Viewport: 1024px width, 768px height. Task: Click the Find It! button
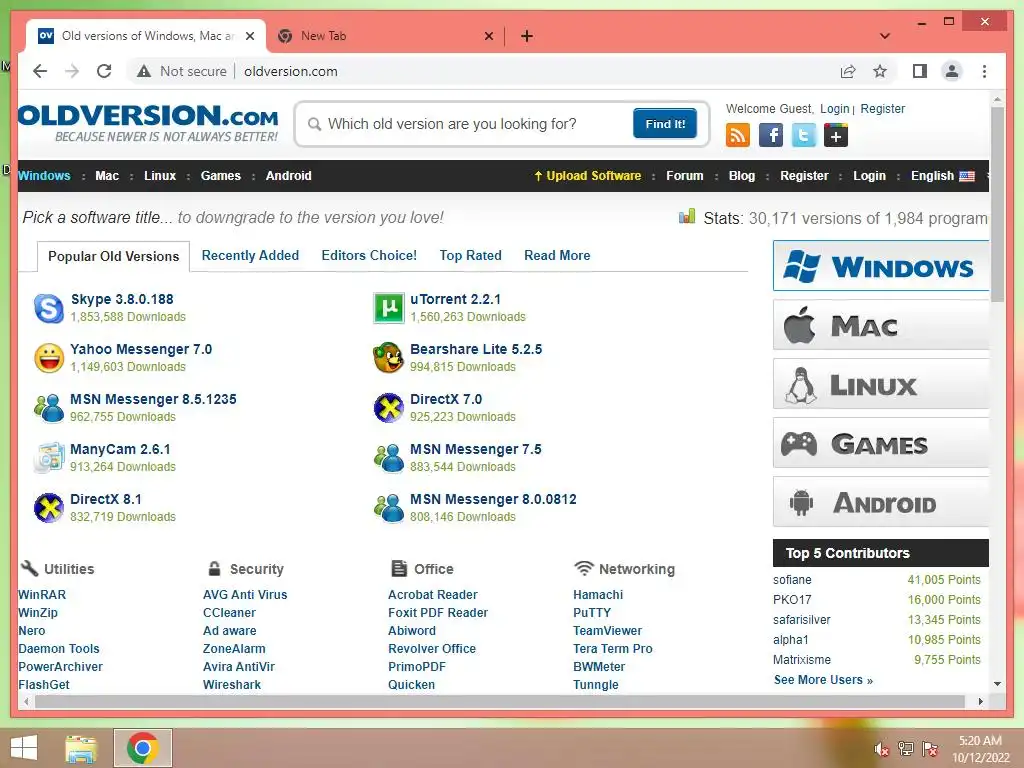665,123
